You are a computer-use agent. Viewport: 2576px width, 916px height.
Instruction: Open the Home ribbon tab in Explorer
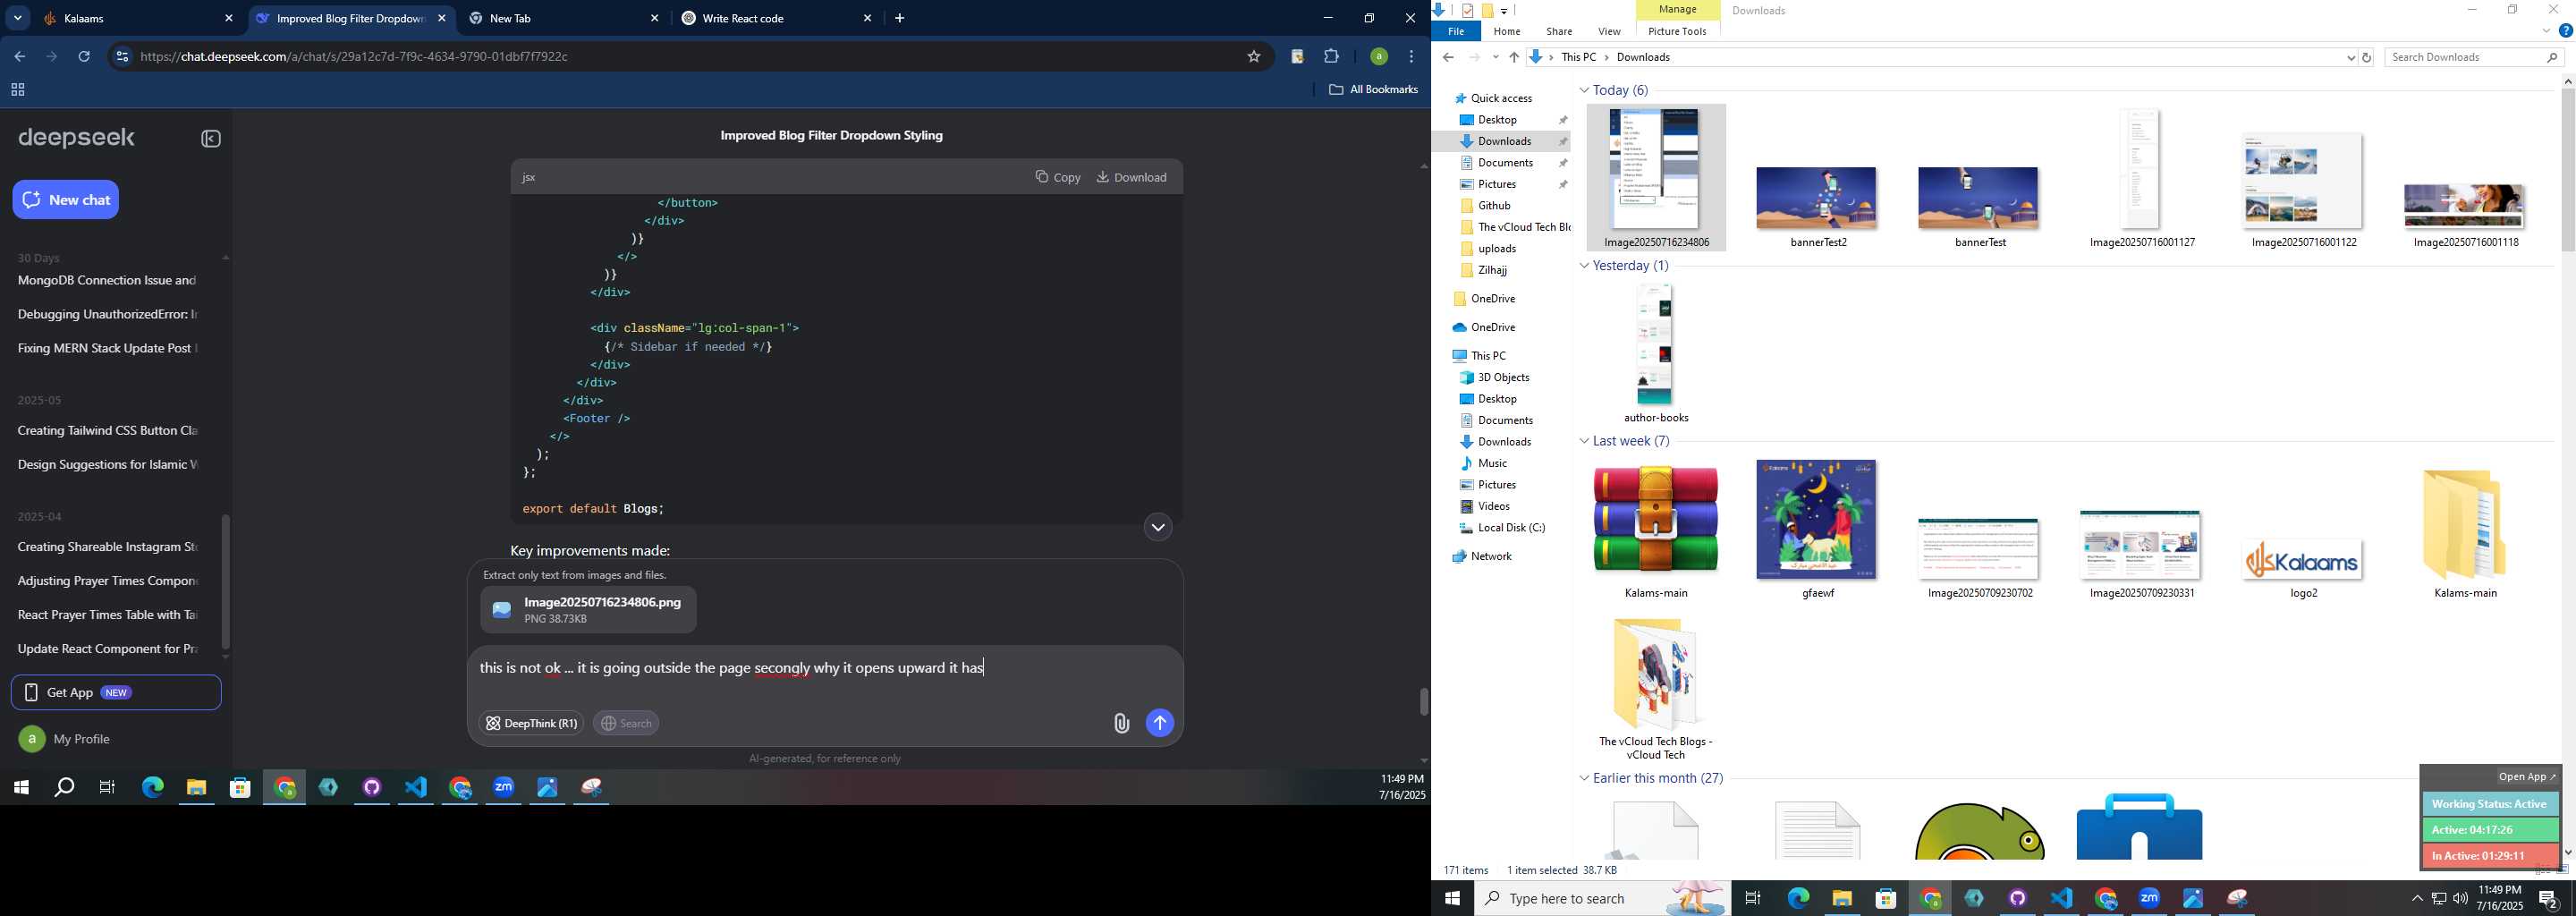click(1507, 32)
